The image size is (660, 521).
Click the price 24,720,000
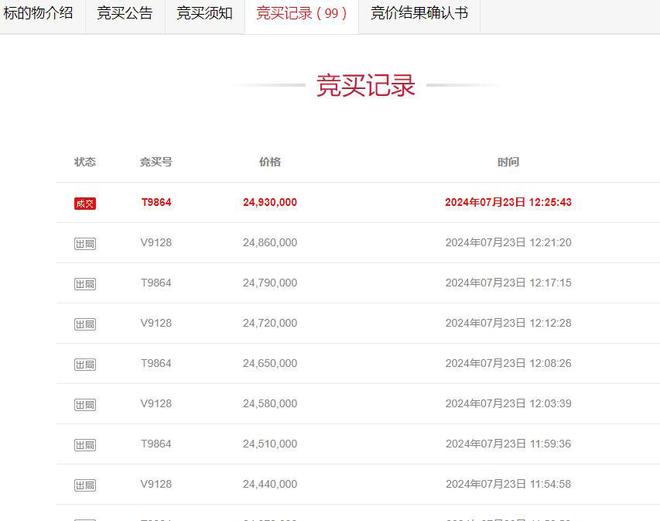[x=270, y=323]
